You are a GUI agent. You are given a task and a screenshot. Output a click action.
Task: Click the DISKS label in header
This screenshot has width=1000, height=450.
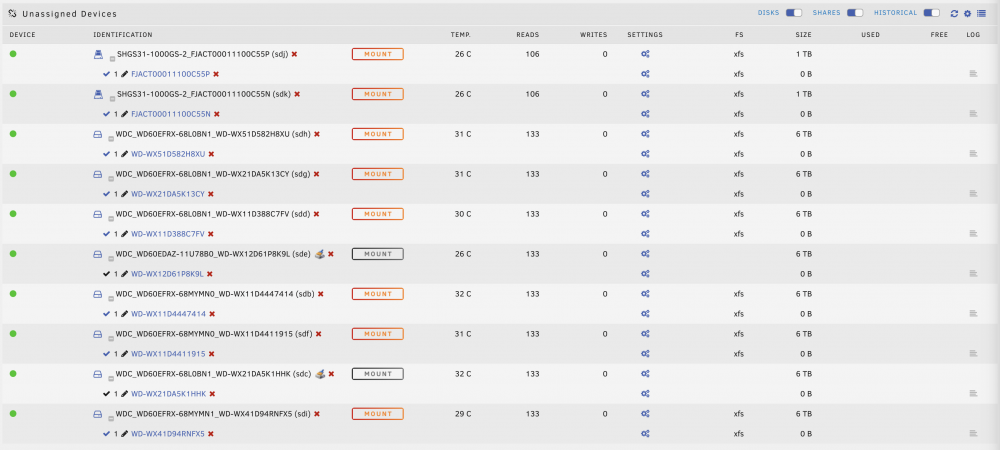(768, 13)
